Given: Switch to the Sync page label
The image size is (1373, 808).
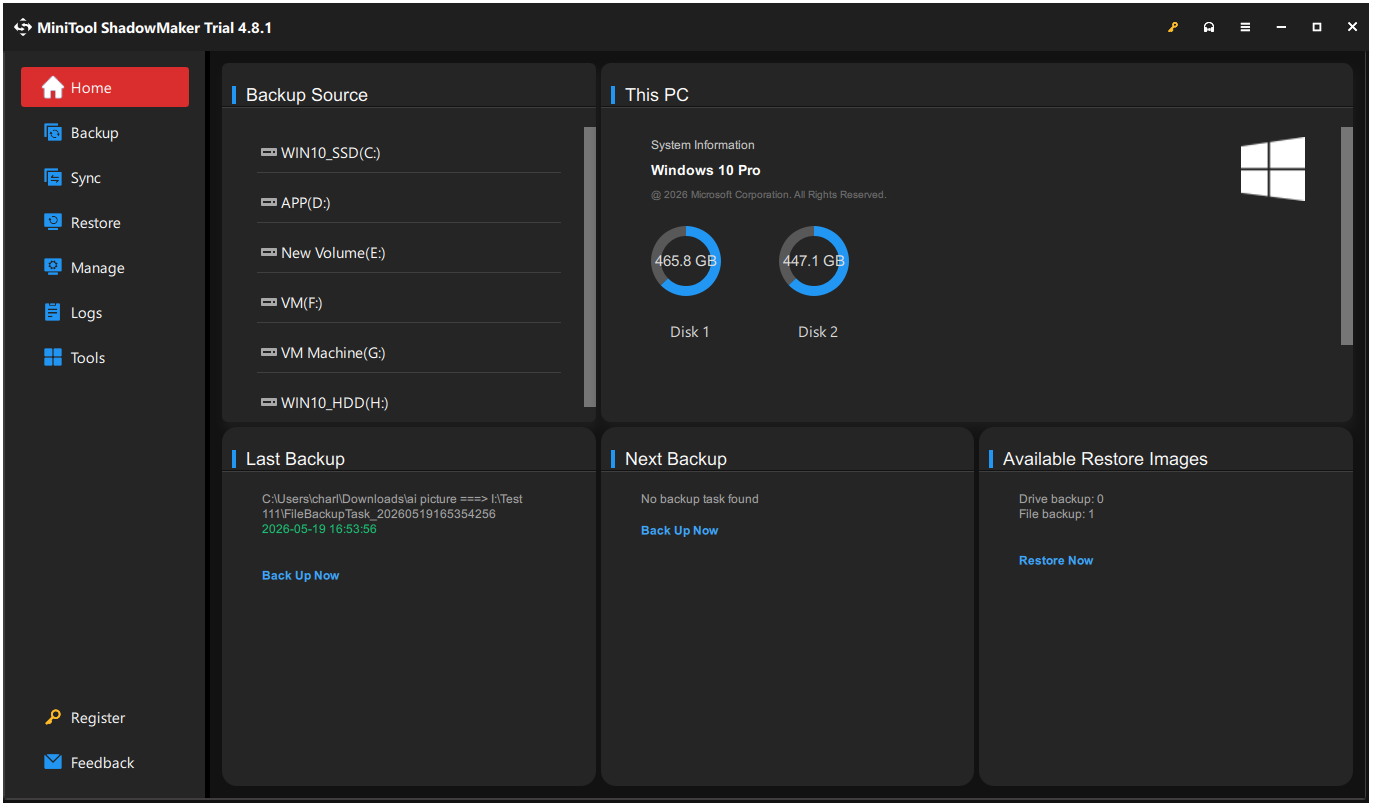Looking at the screenshot, I should pos(86,178).
